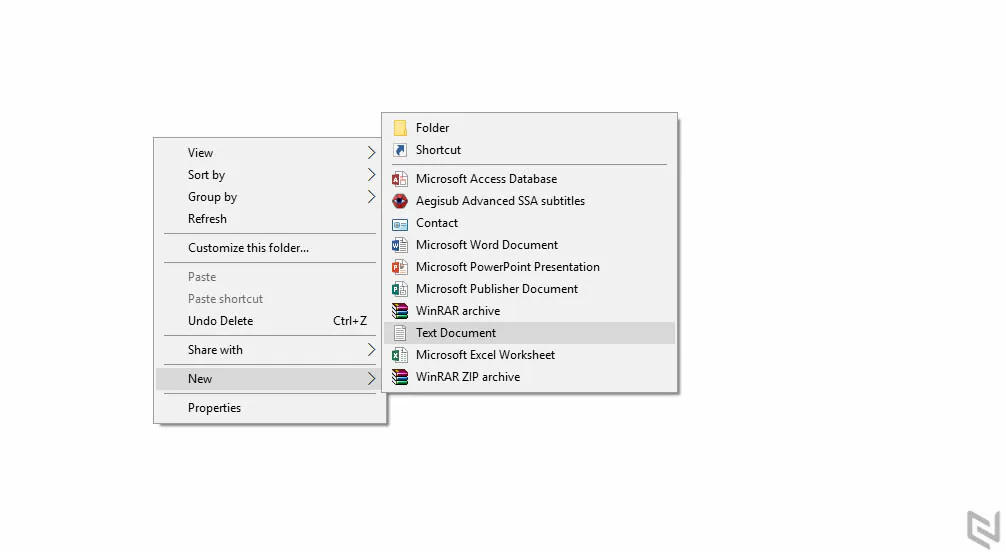This screenshot has width=1006, height=552.
Task: Select the Contact label
Action: tap(437, 223)
